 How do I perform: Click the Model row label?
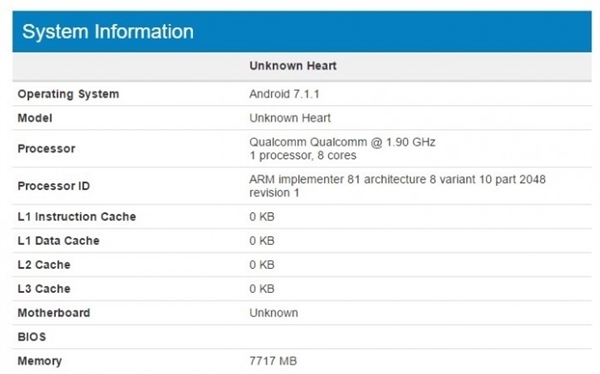click(35, 118)
